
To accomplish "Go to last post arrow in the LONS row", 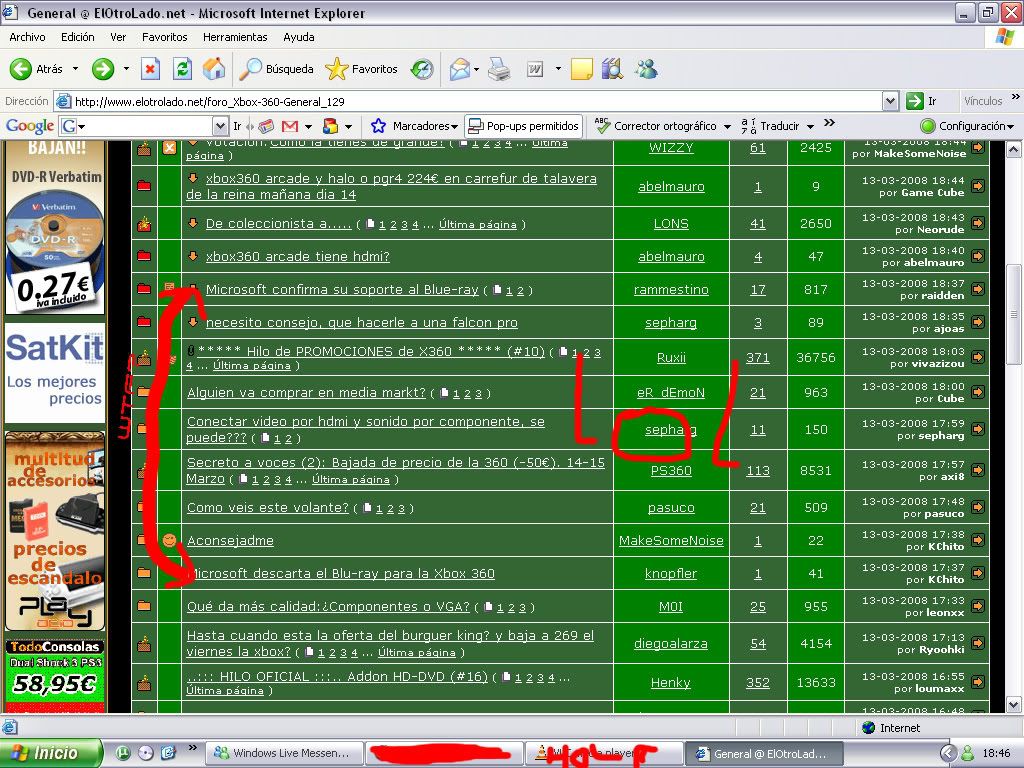I will click(978, 223).
